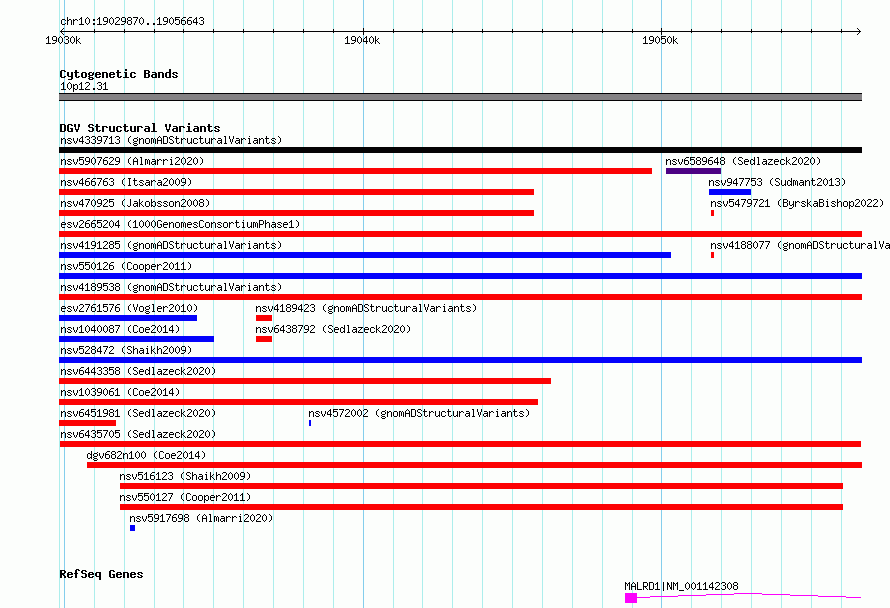Click the red nsv6435705 Sedlazeck2020 bar

point(460,444)
